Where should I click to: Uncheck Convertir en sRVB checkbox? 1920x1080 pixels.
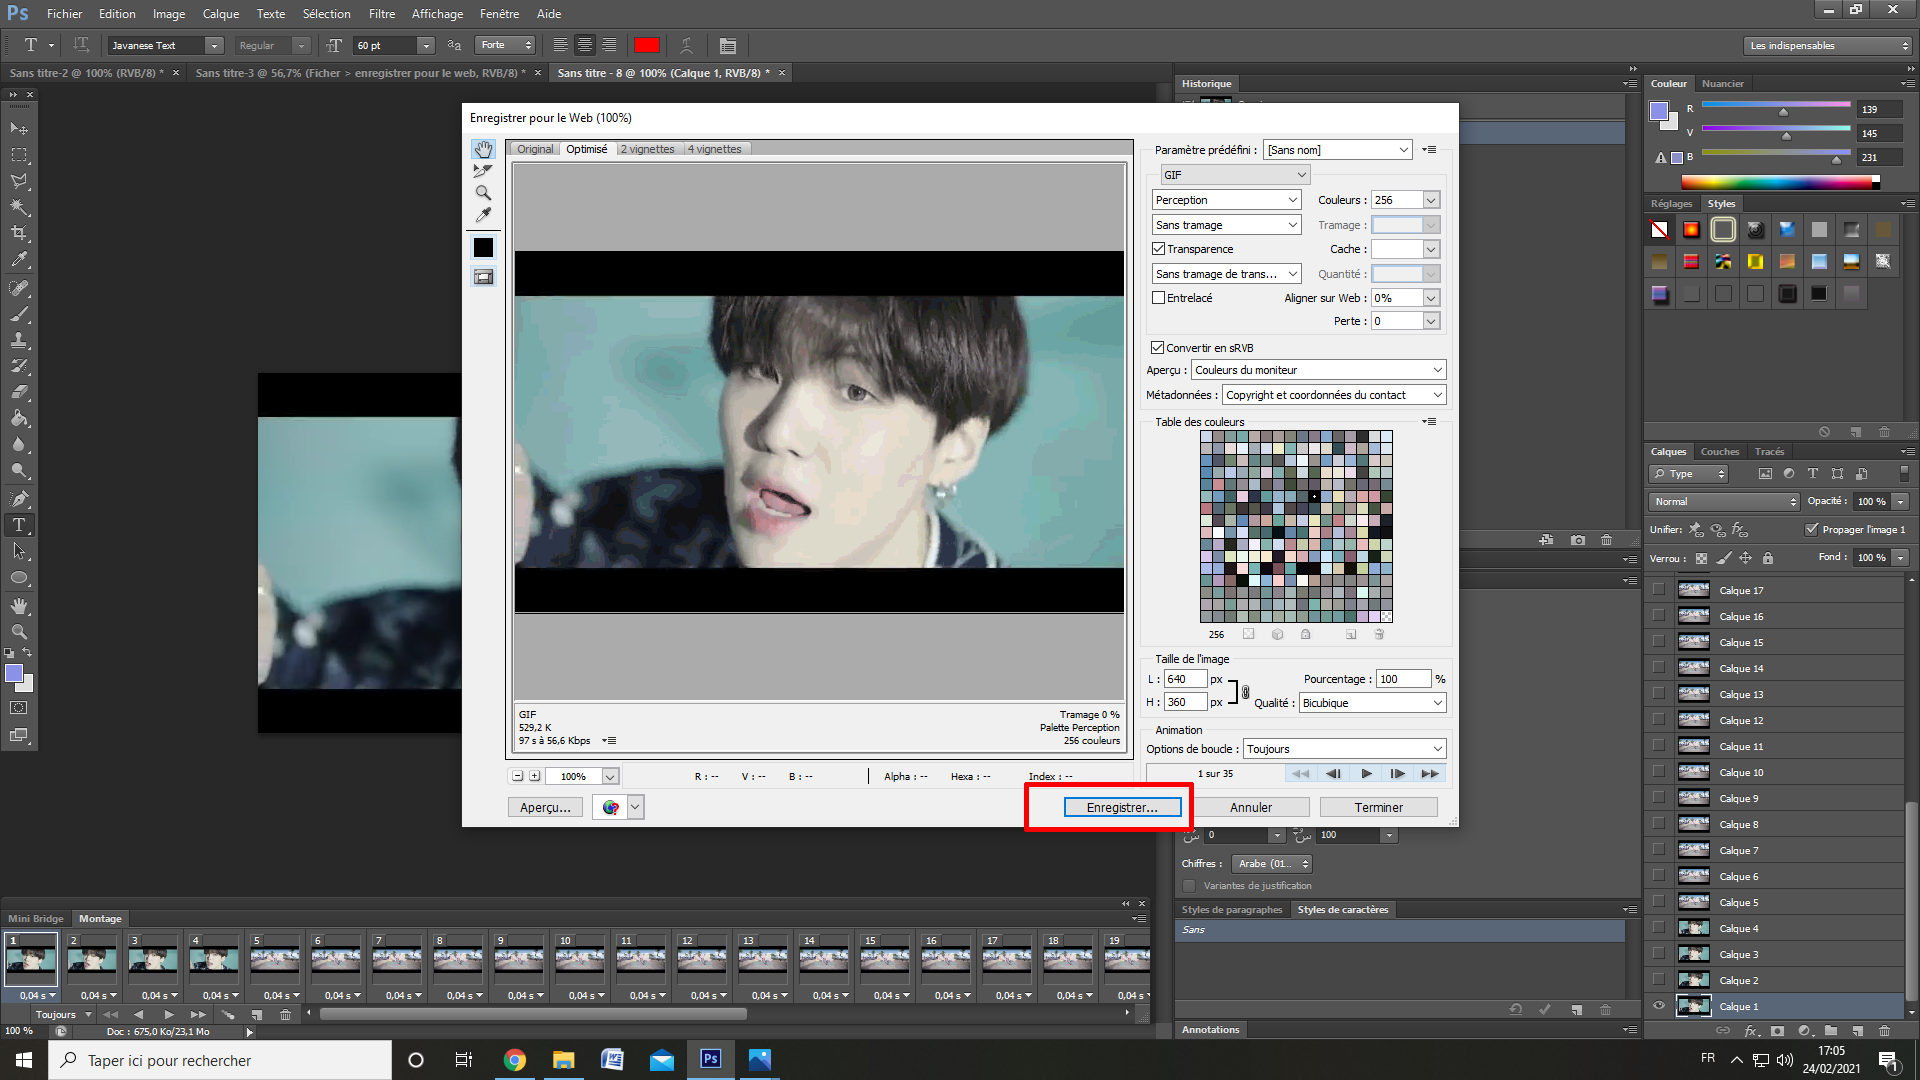click(1158, 348)
